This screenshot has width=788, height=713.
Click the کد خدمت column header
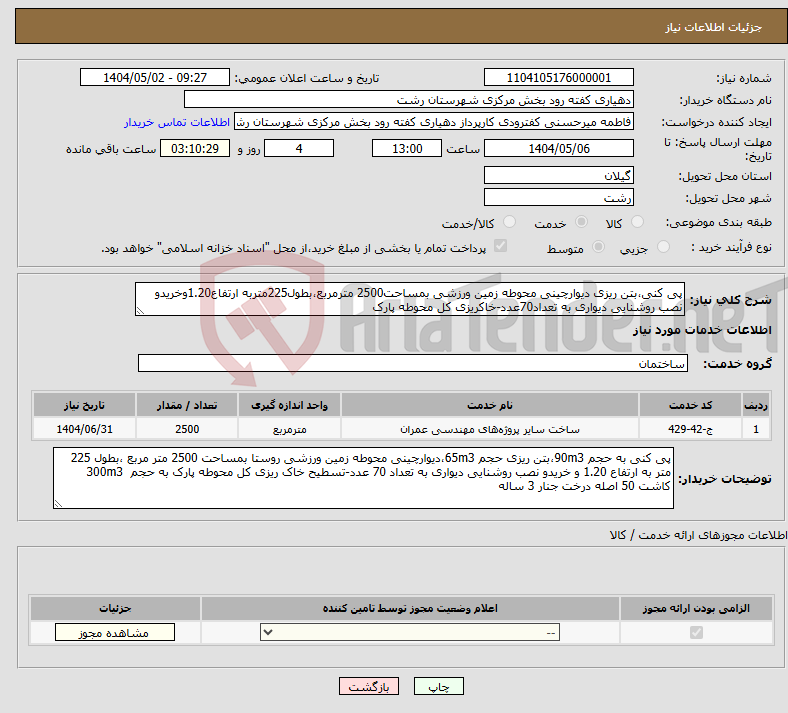coord(691,405)
